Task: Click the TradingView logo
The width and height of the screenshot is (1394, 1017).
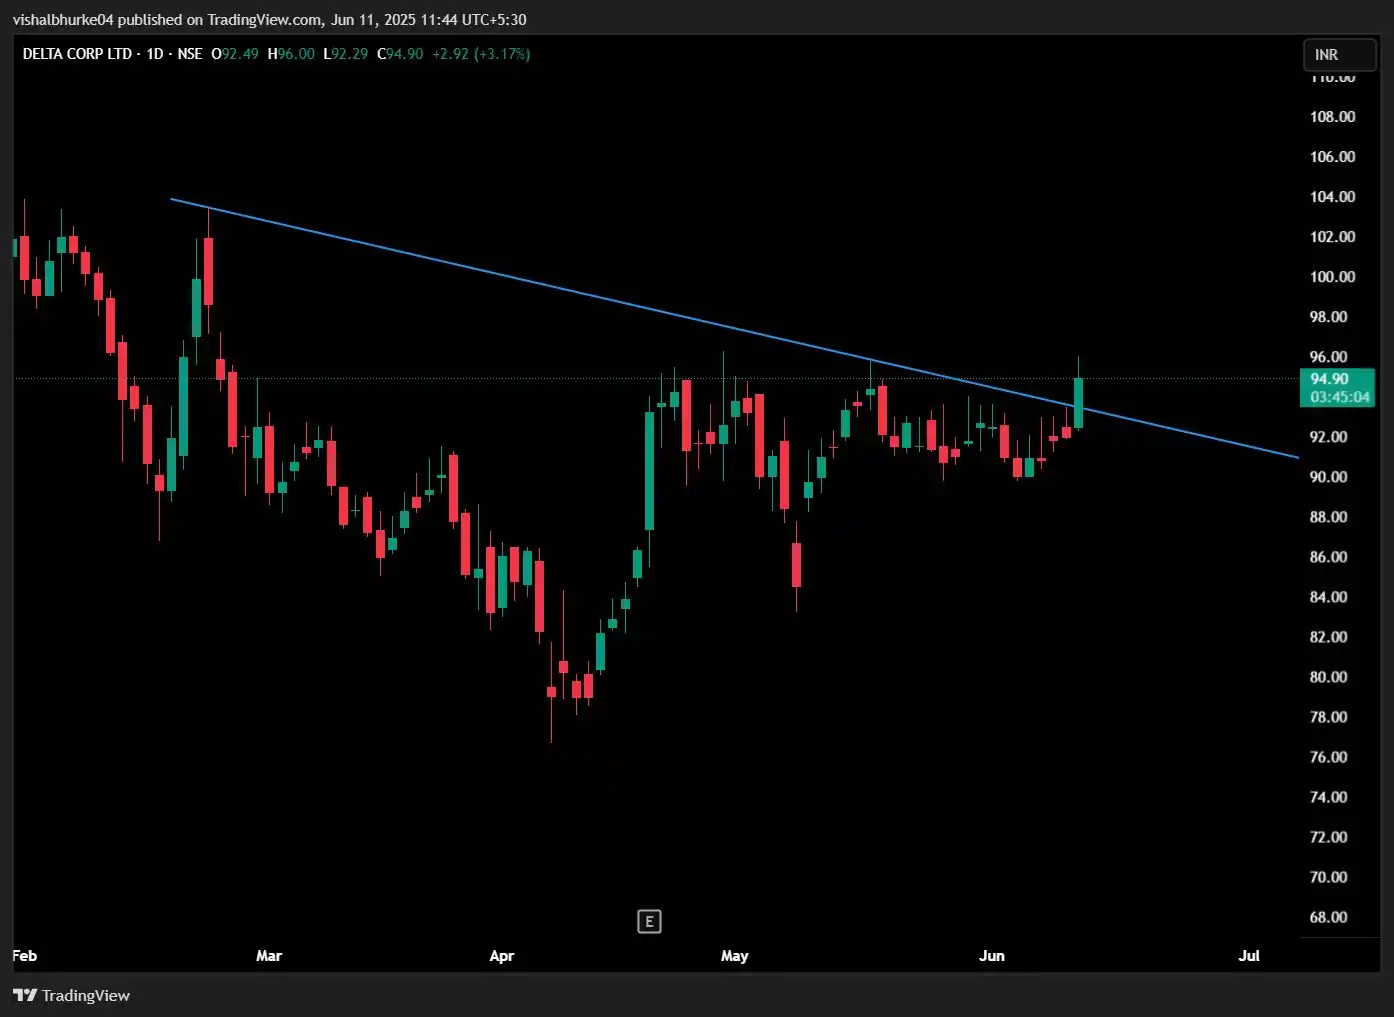Action: pyautogui.click(x=25, y=995)
